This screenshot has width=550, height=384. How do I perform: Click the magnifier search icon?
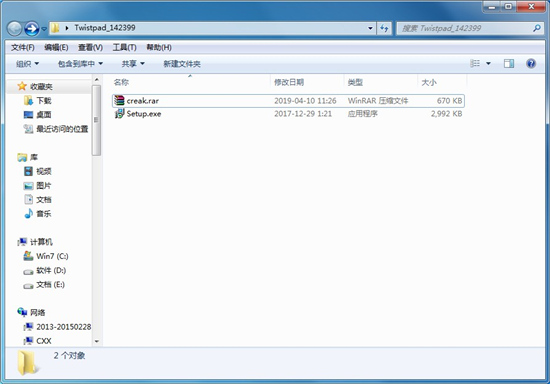[x=537, y=28]
